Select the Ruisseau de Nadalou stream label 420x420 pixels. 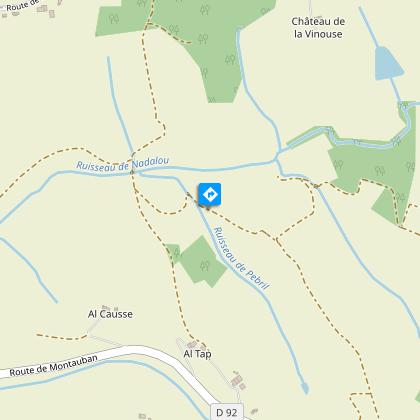tap(123, 164)
